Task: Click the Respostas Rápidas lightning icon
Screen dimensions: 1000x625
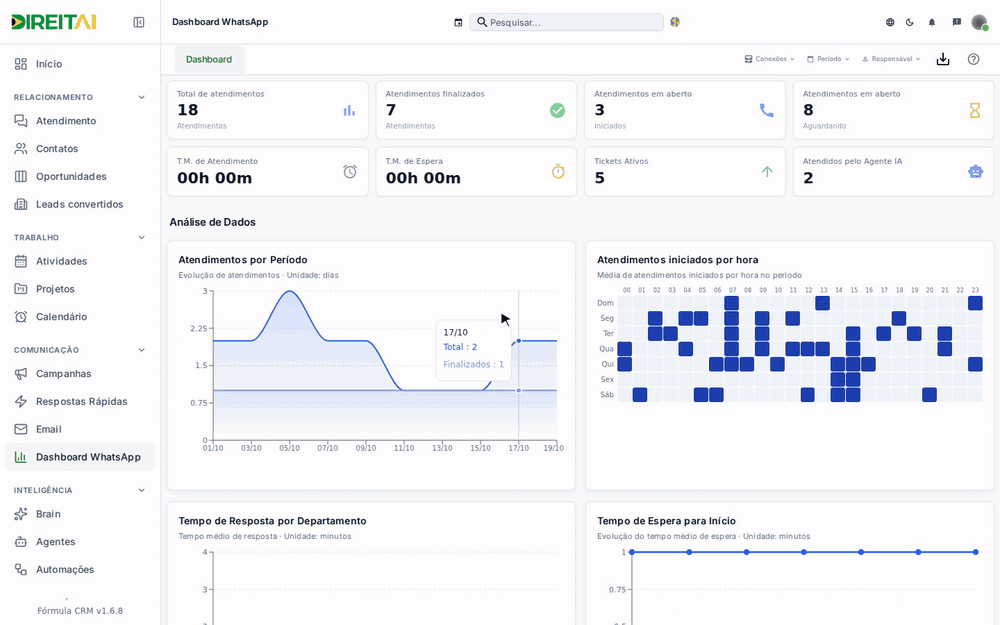Action: click(21, 401)
